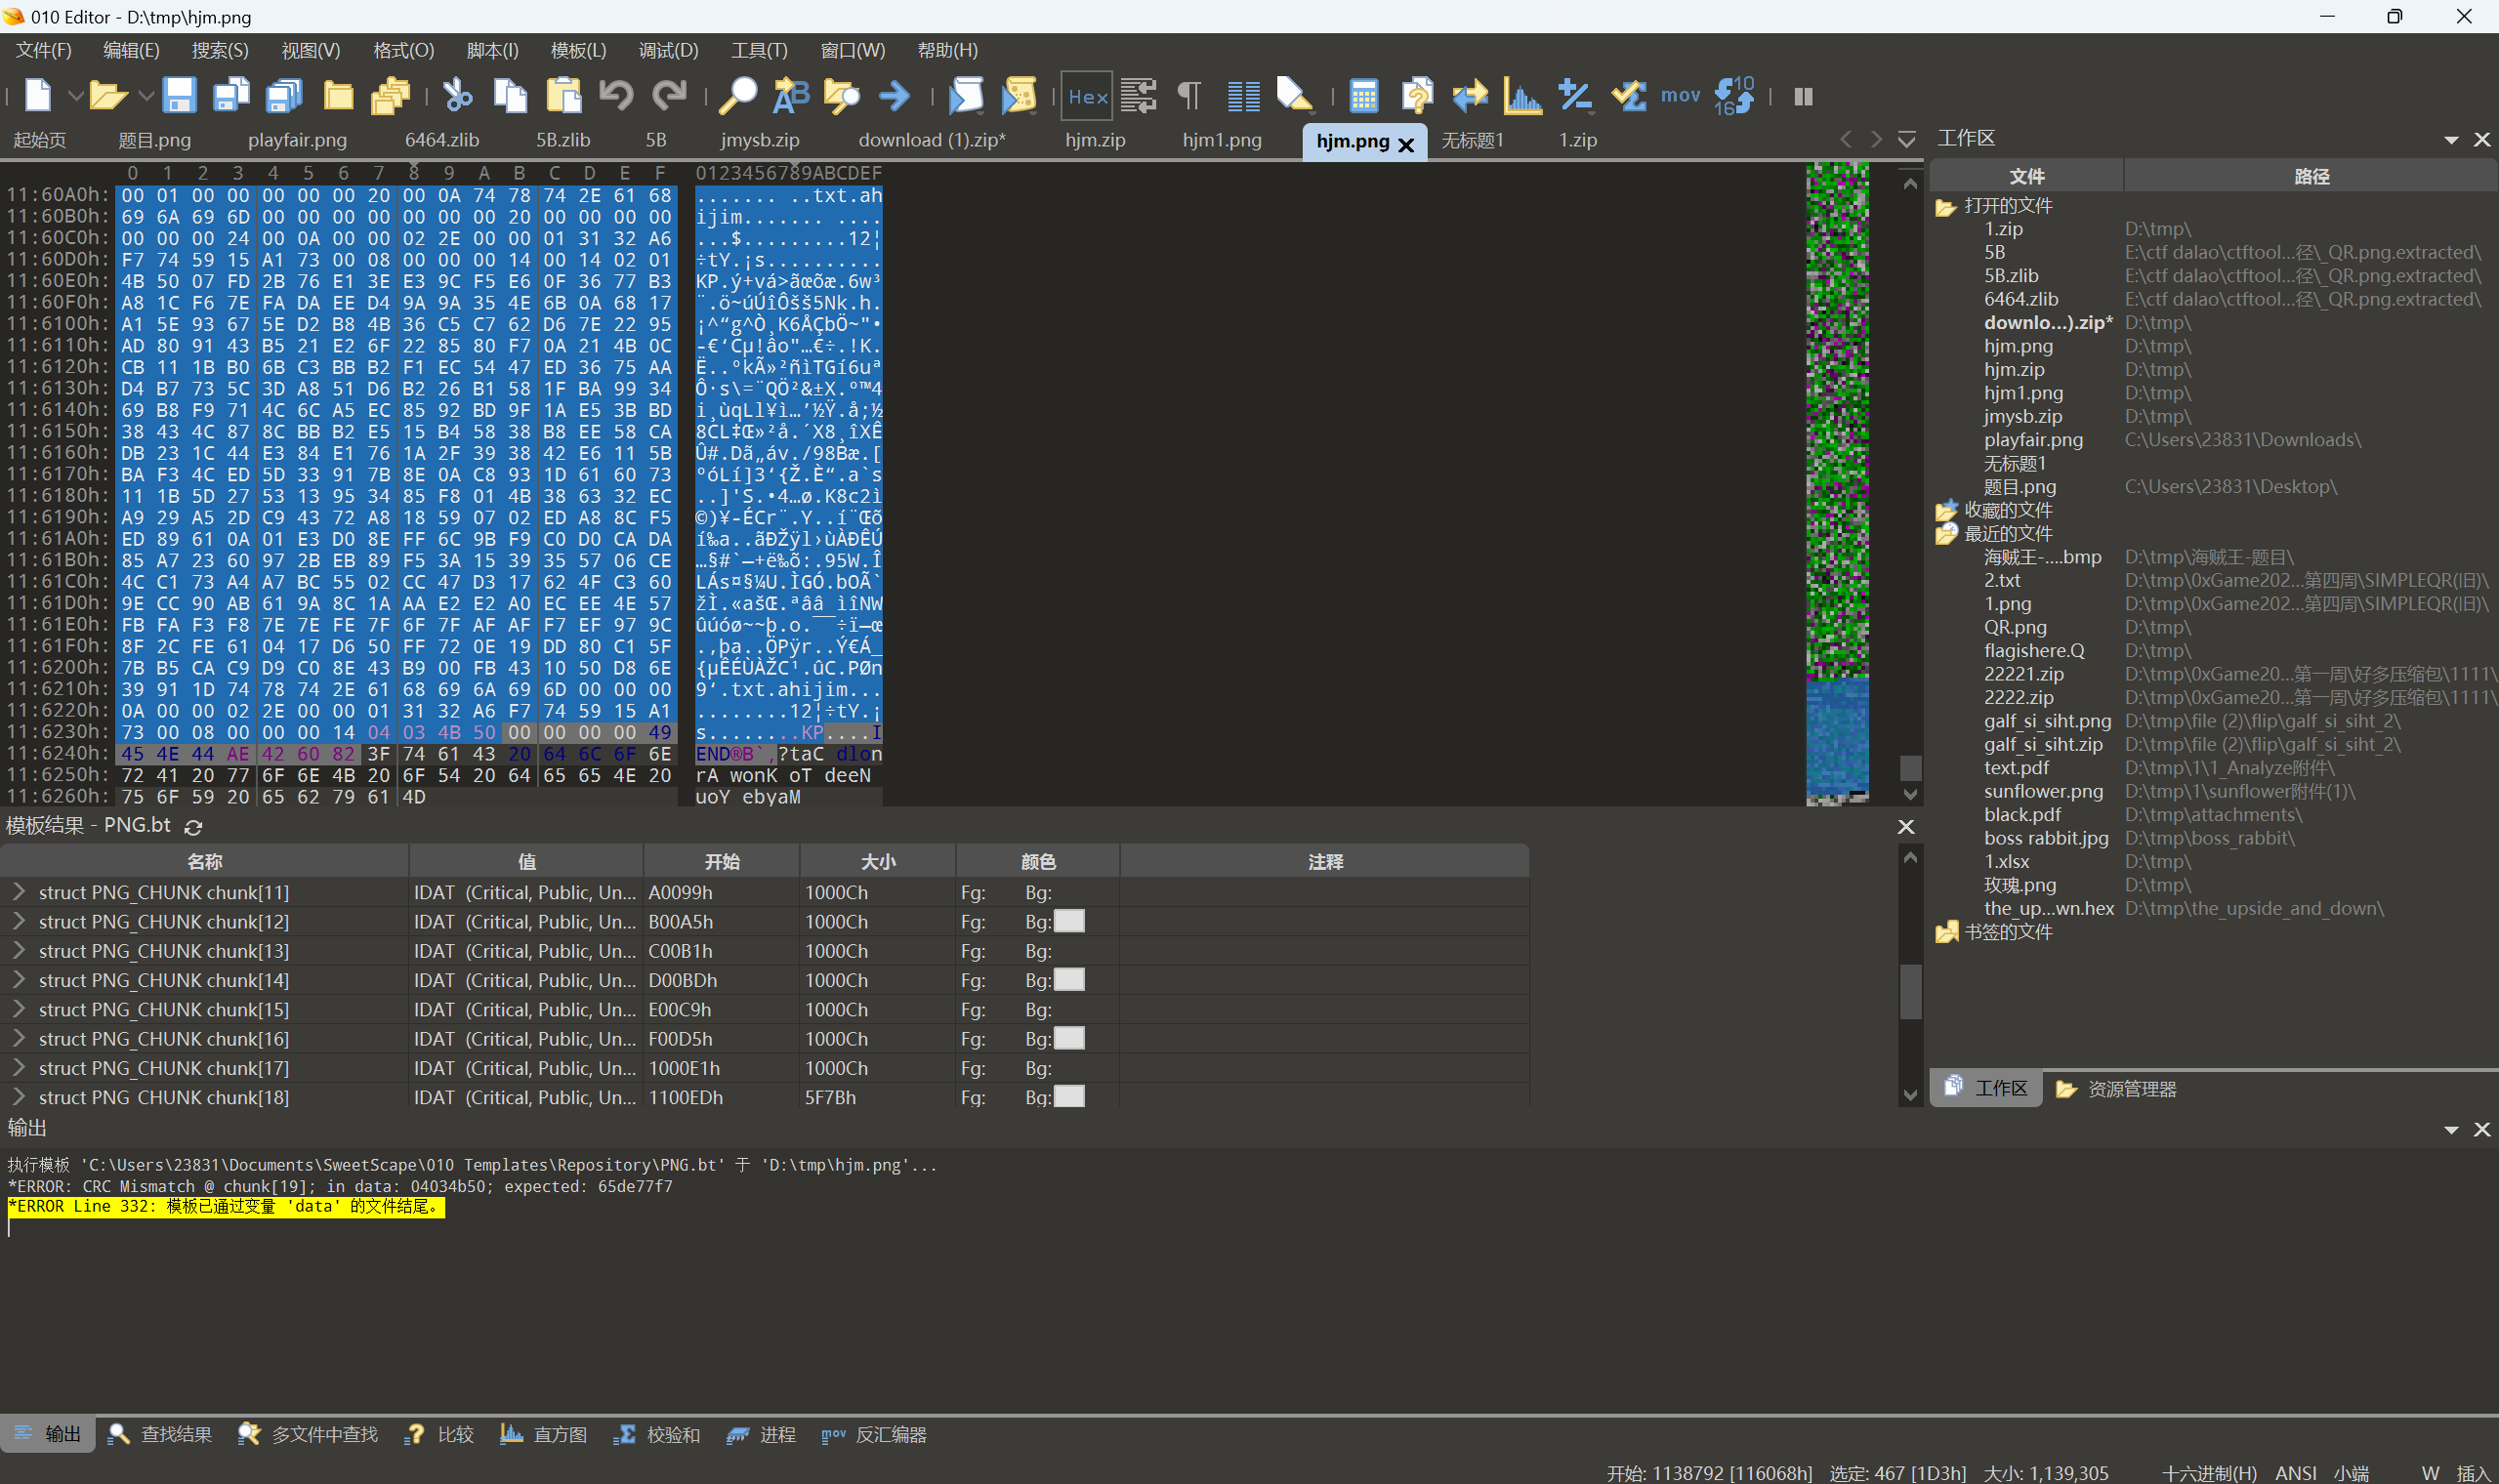Open the Compare Files icon
The height and width of the screenshot is (1484, 2499).
1417,96
